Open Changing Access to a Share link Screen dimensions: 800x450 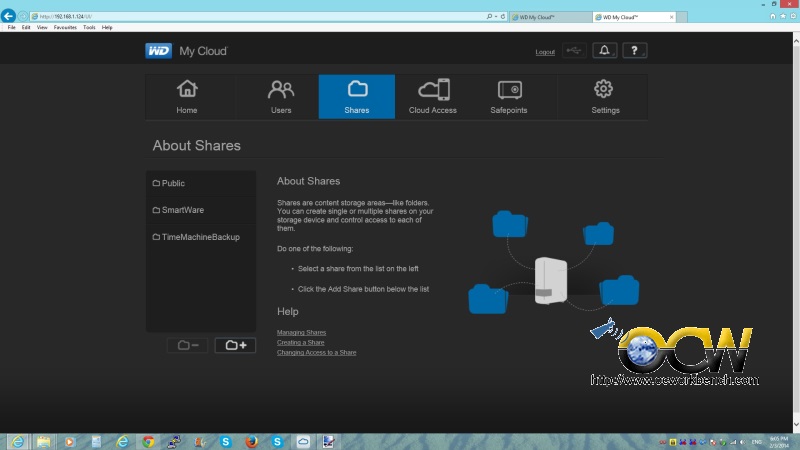pos(316,353)
